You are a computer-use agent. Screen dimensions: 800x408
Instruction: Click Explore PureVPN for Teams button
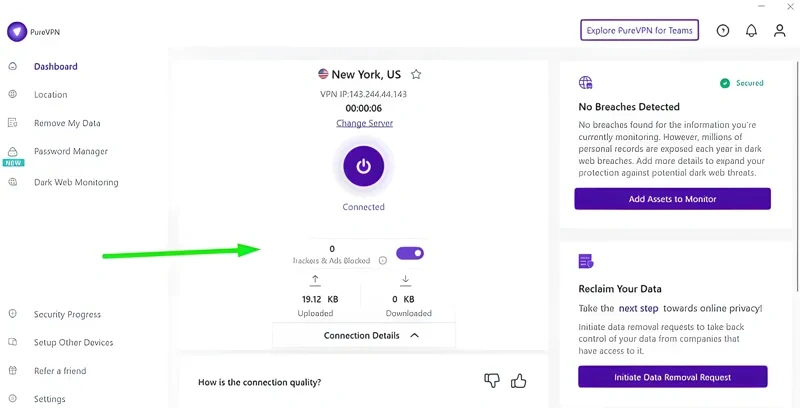tap(639, 31)
